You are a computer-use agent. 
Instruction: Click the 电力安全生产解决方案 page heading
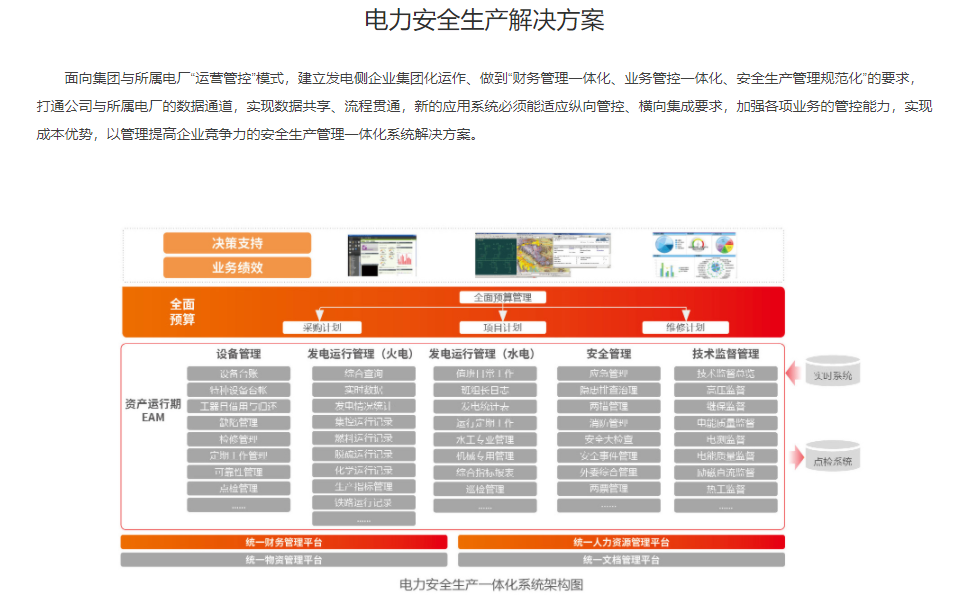click(485, 21)
